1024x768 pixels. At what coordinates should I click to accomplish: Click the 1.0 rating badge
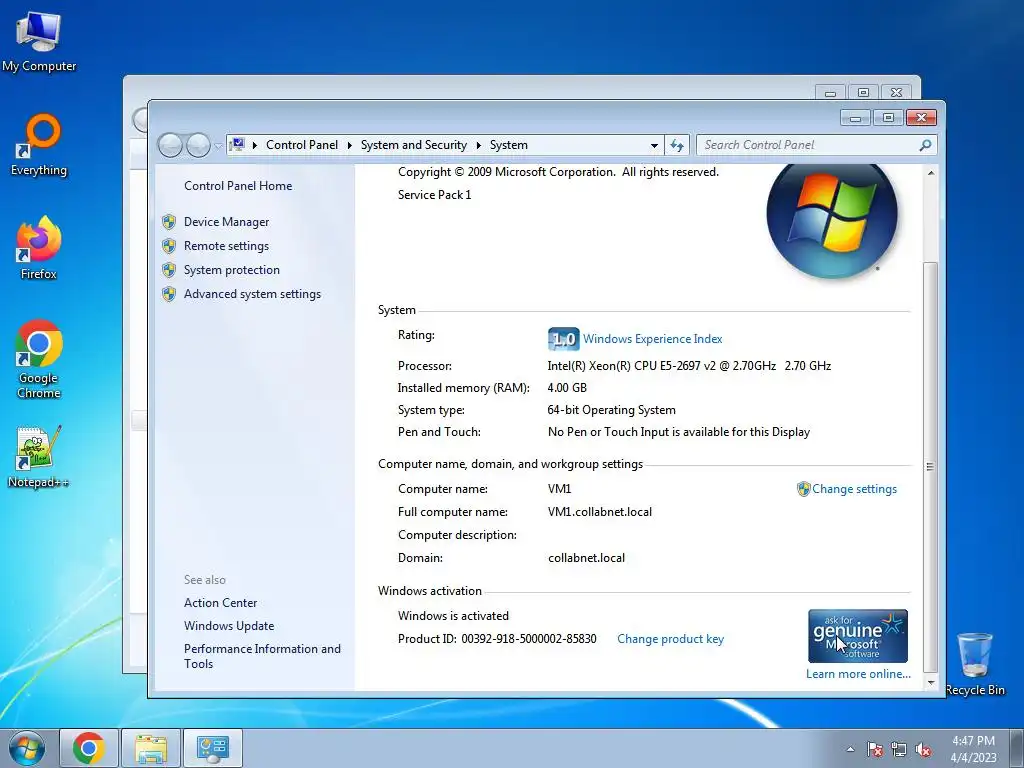pyautogui.click(x=564, y=339)
